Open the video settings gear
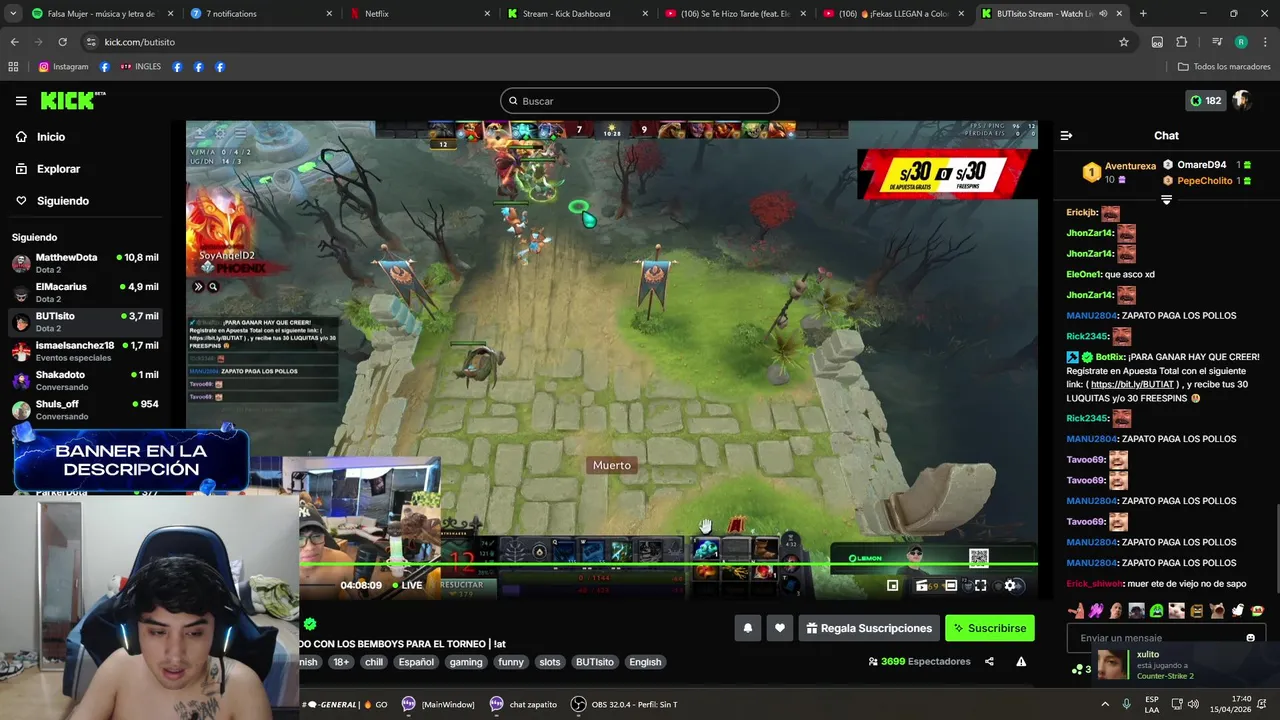This screenshot has width=1280, height=720. click(x=1010, y=586)
